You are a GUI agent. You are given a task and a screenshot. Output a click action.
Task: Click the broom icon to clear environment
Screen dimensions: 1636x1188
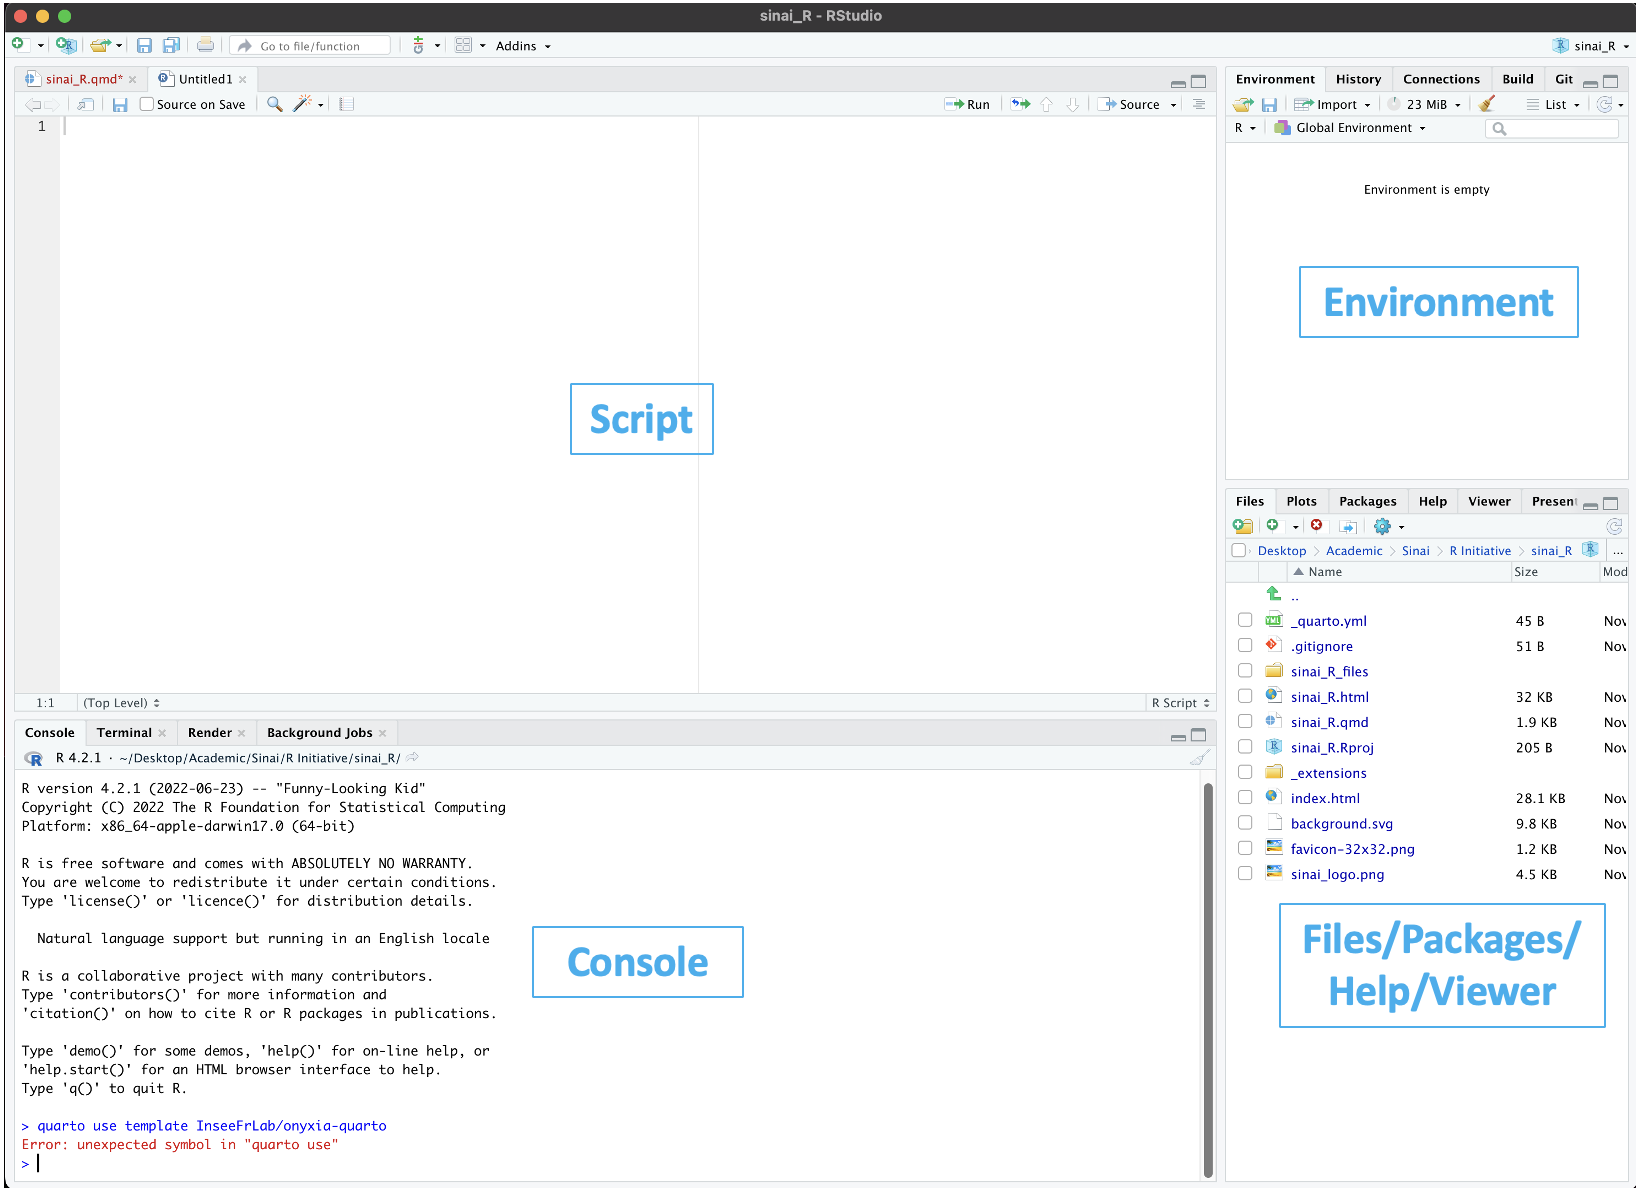pos(1487,104)
